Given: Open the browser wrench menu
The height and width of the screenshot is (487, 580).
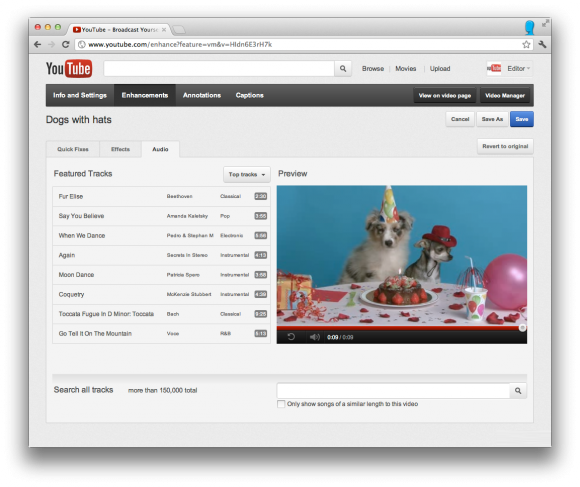Looking at the screenshot, I should [x=542, y=44].
